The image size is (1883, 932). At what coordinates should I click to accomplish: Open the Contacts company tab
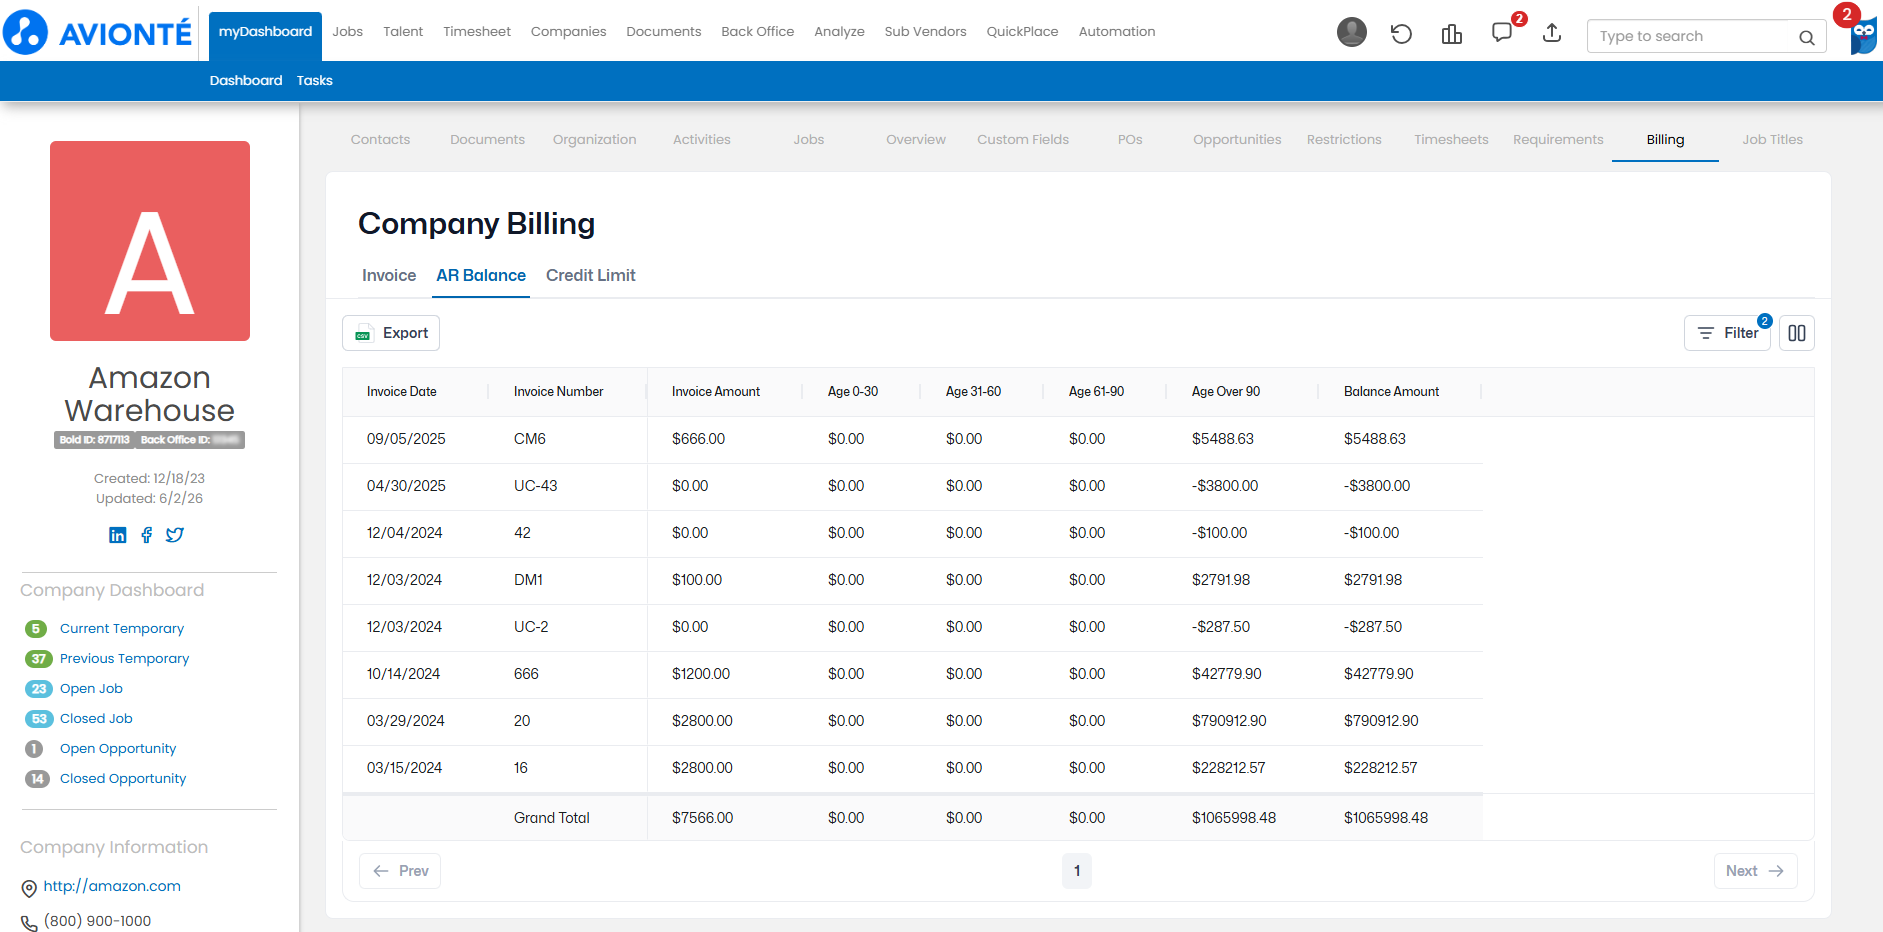click(380, 140)
